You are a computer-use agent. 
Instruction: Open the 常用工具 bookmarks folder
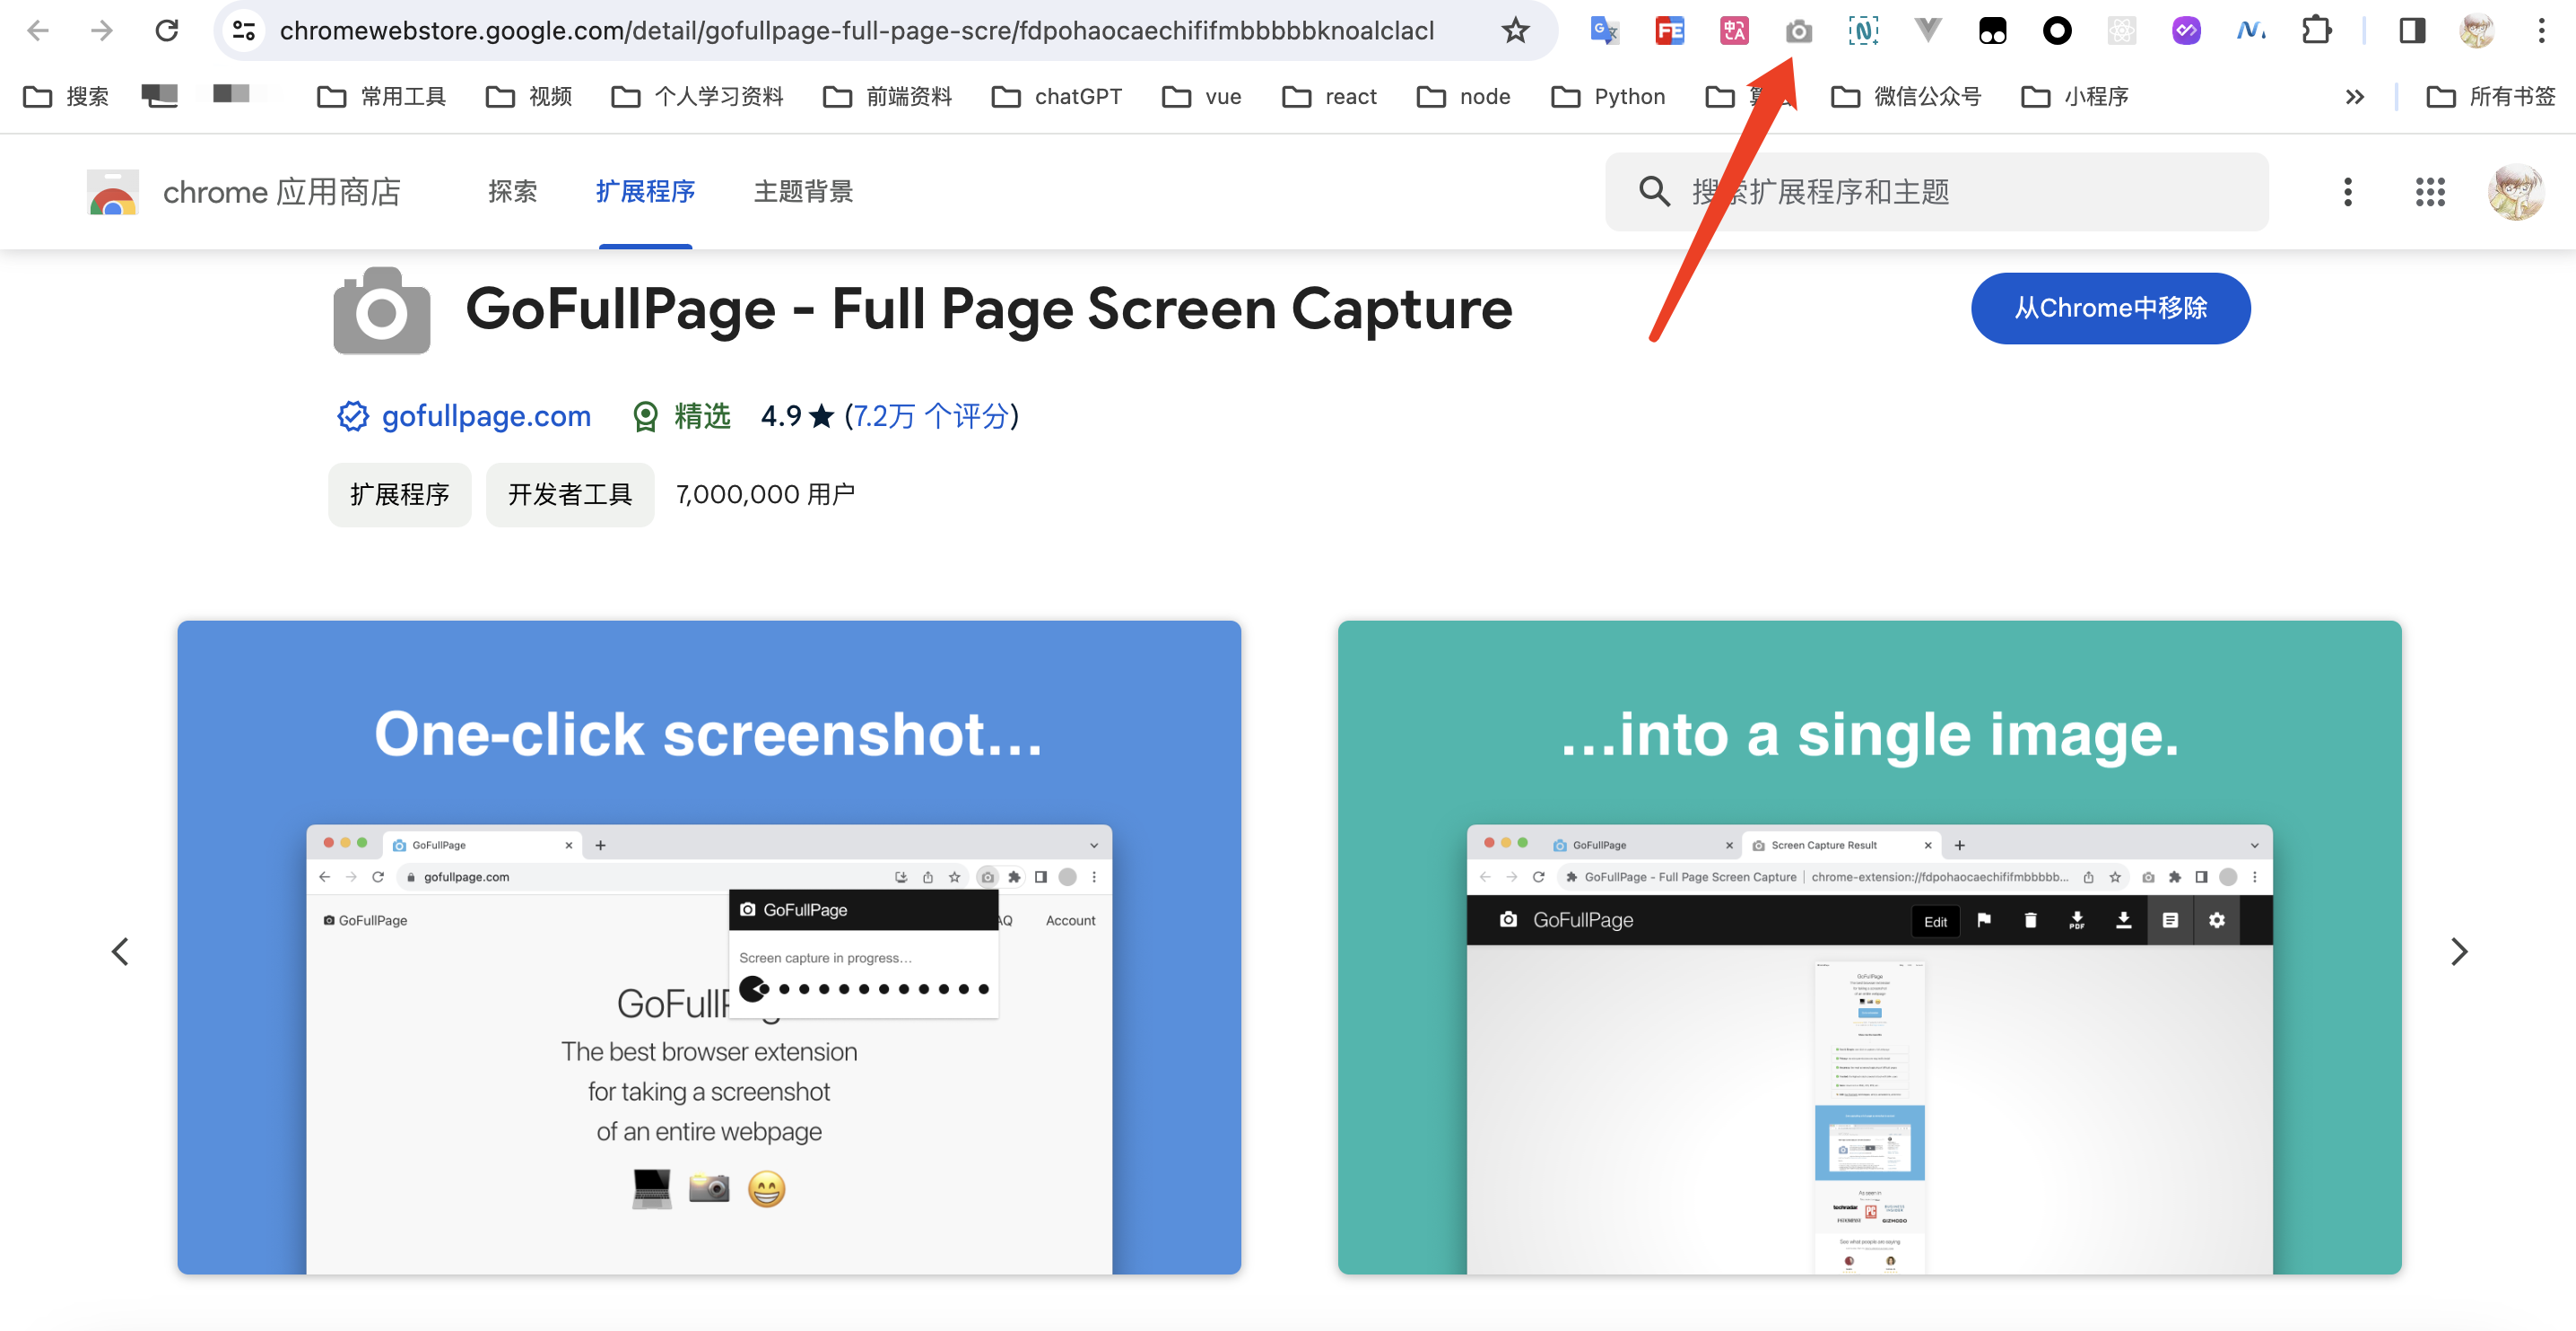click(382, 96)
